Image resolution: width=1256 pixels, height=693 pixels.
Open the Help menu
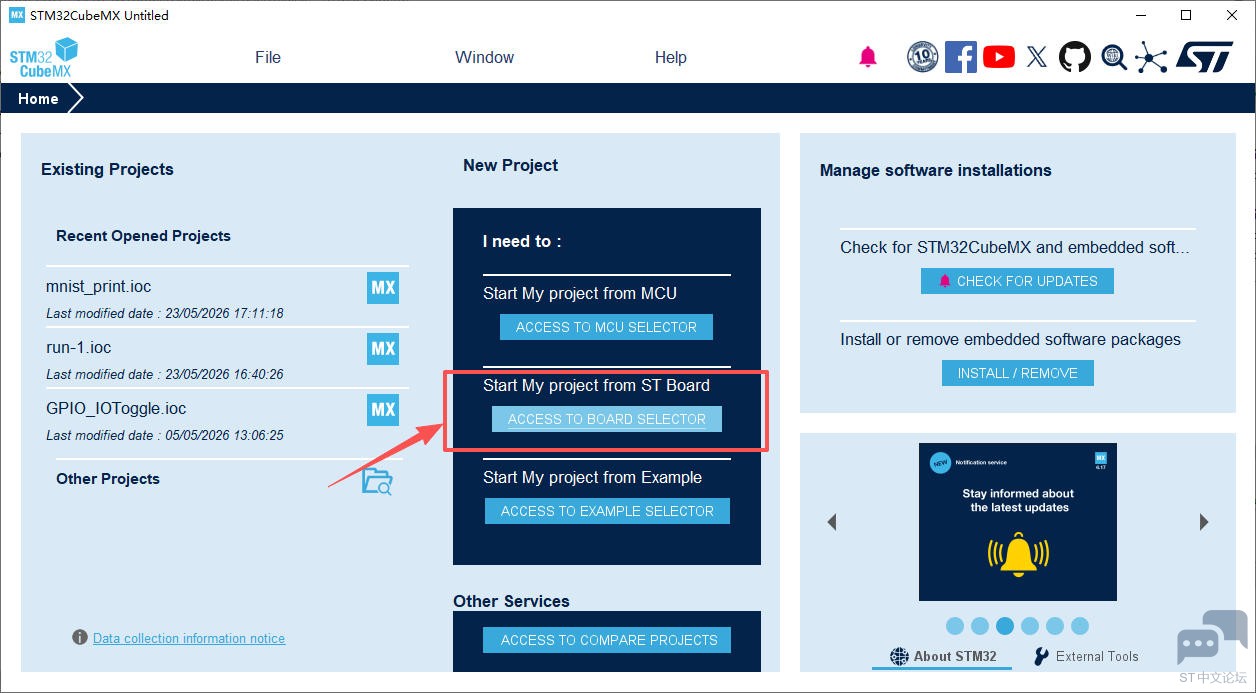(671, 57)
